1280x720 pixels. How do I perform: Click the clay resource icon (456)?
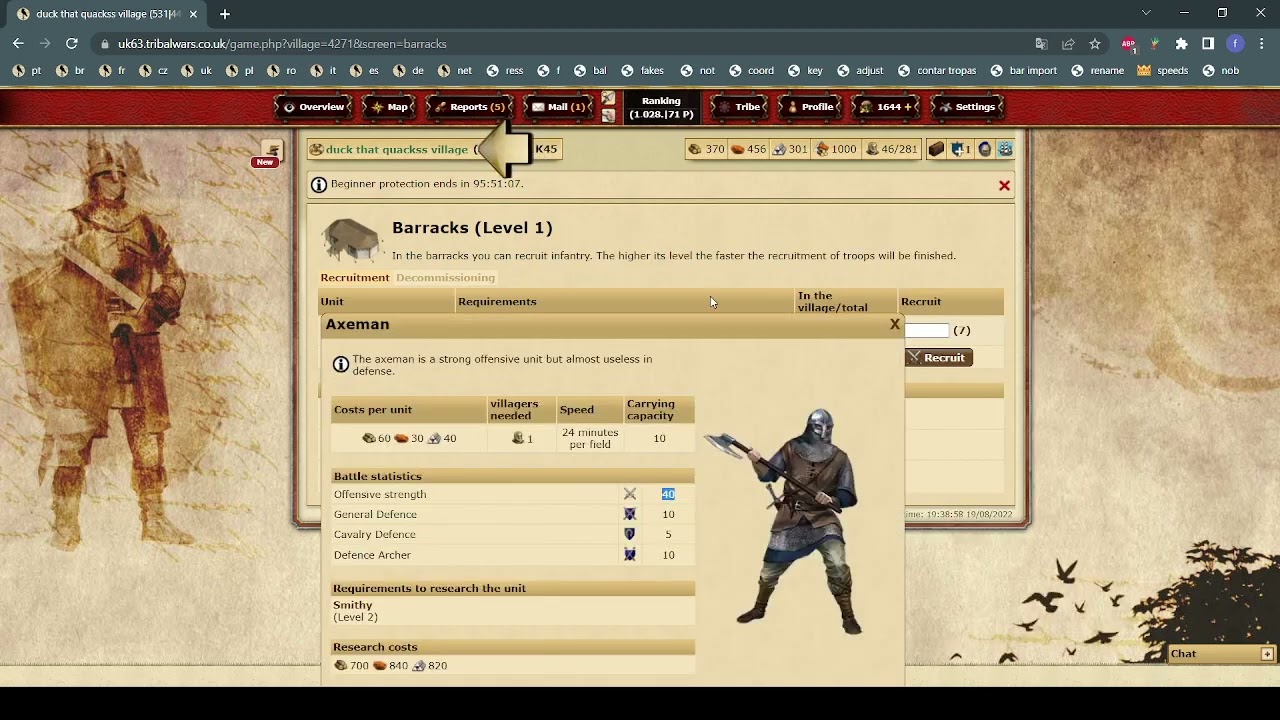[738, 149]
